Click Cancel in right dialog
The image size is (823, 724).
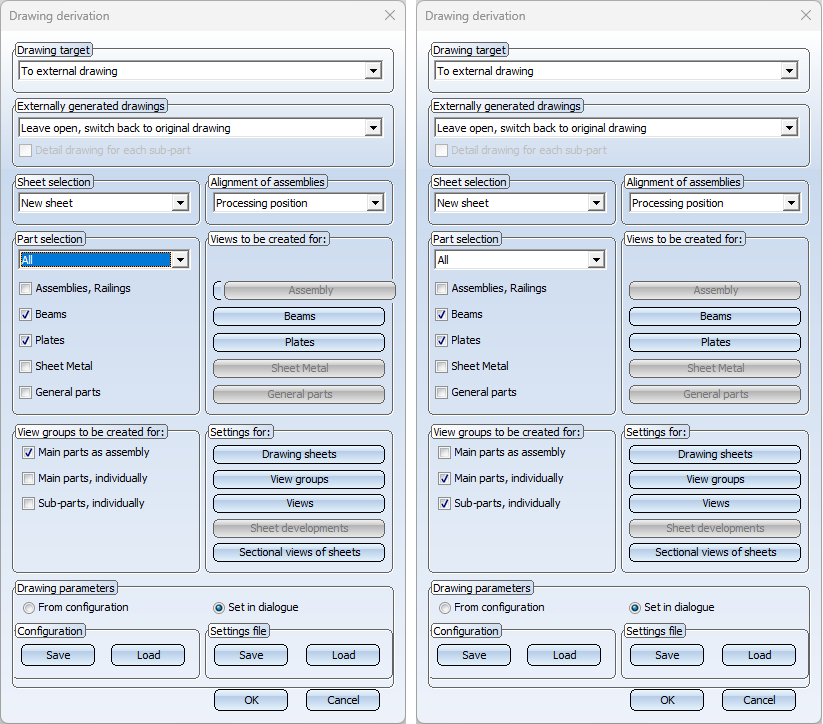pyautogui.click(x=759, y=700)
